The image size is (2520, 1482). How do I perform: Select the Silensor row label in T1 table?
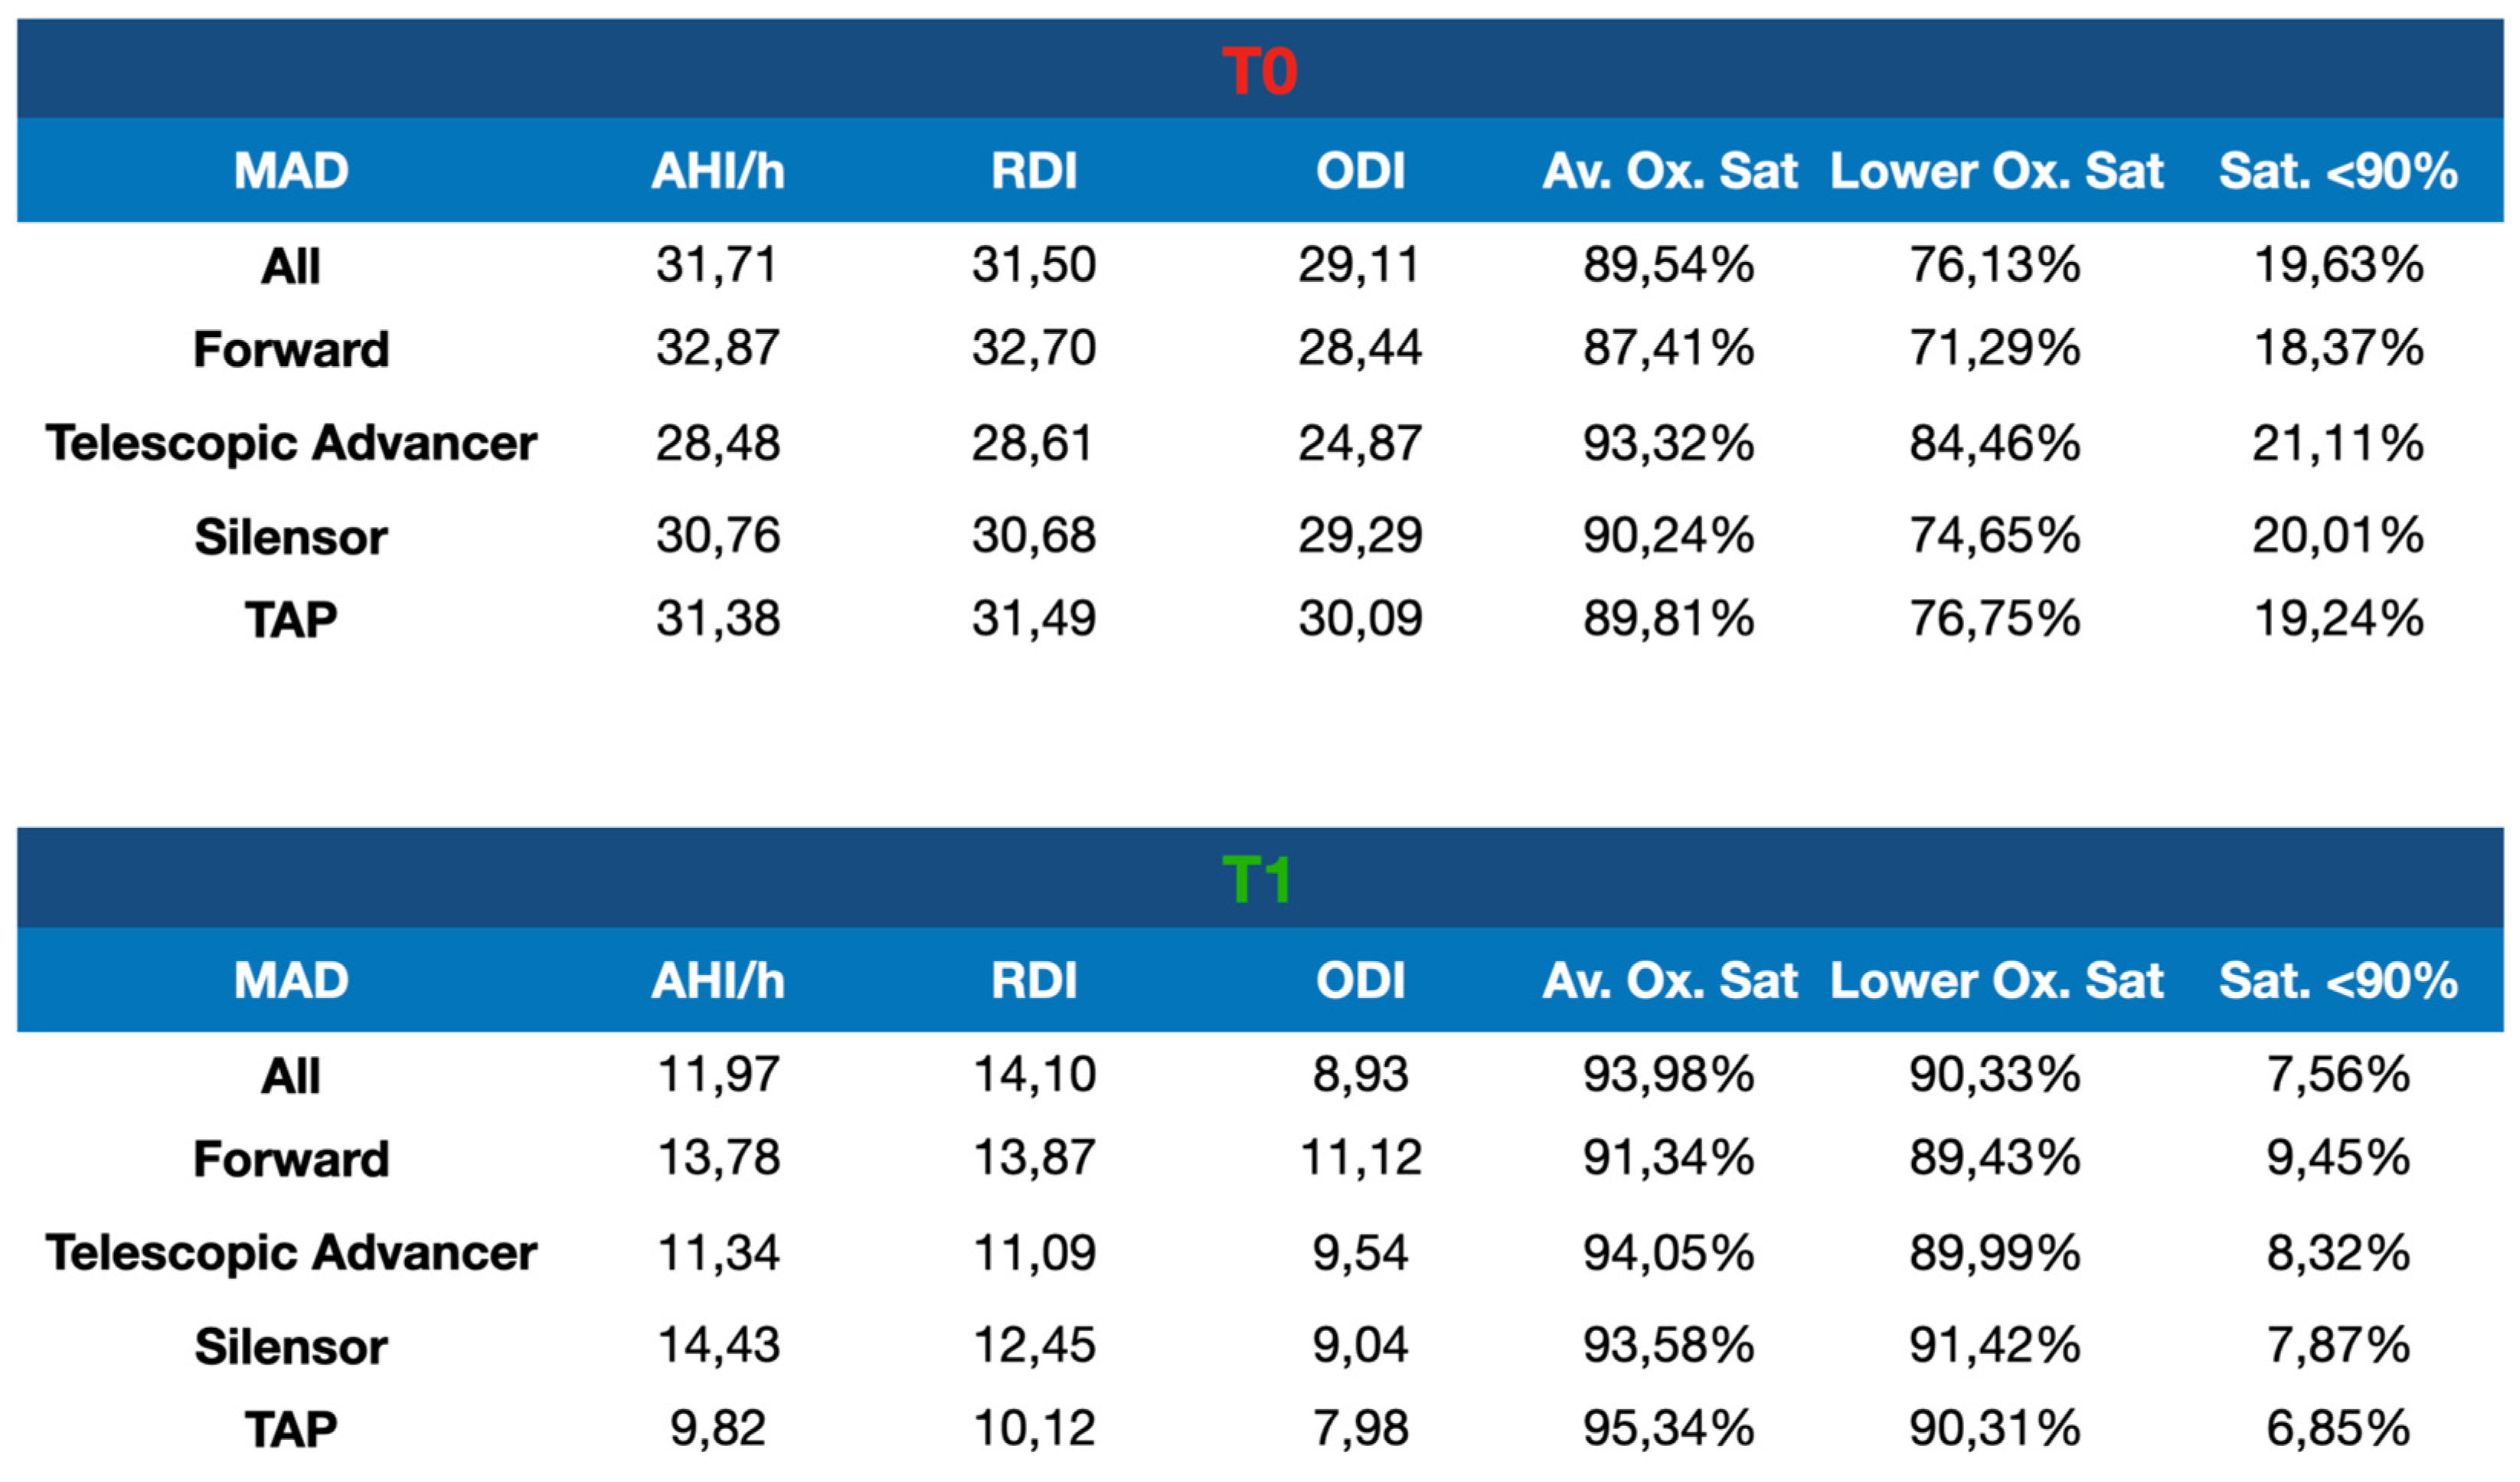pyautogui.click(x=291, y=1346)
